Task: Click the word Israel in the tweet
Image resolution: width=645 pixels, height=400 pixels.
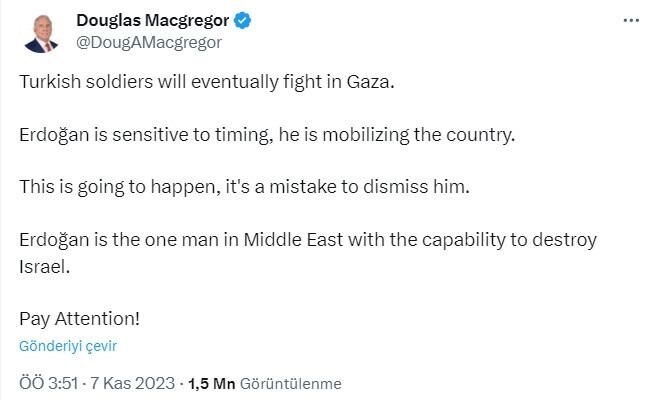Action: tap(44, 266)
